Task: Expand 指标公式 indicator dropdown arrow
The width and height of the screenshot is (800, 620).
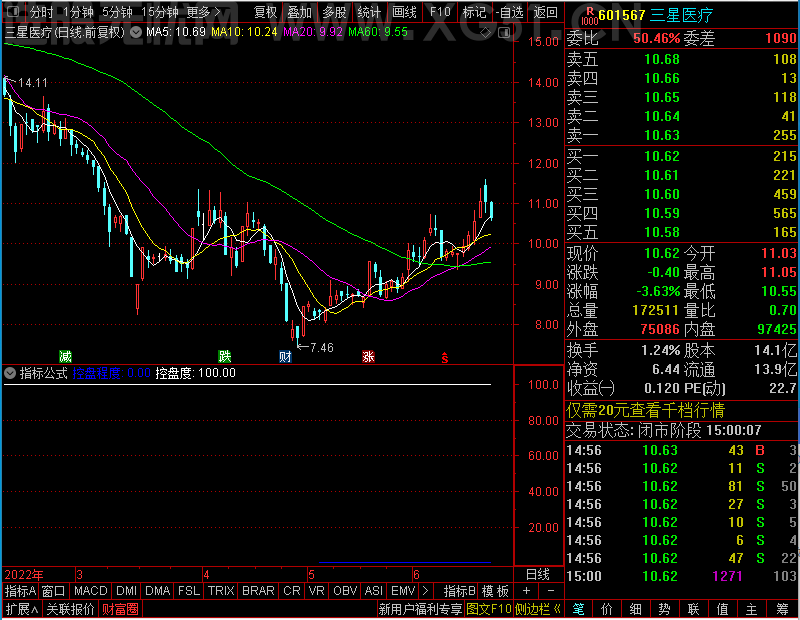Action: [10, 373]
